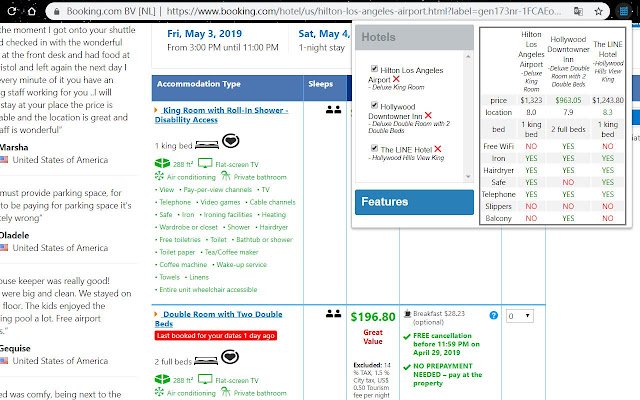Image resolution: width=640 pixels, height=400 pixels.
Task: Open the translate page icon in address bar
Action: point(578,11)
